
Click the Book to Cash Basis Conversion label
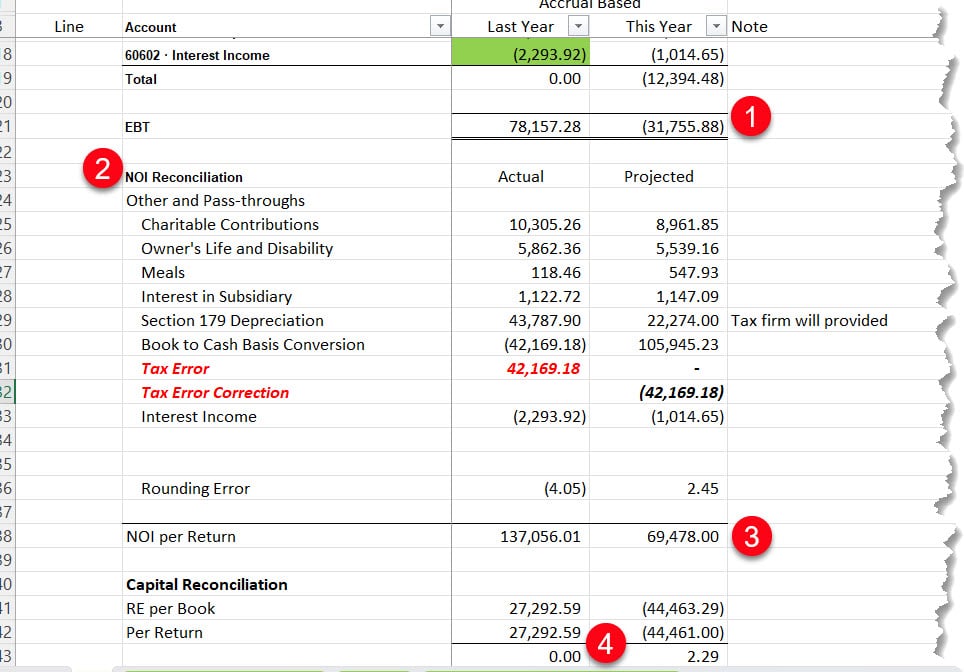click(x=253, y=344)
